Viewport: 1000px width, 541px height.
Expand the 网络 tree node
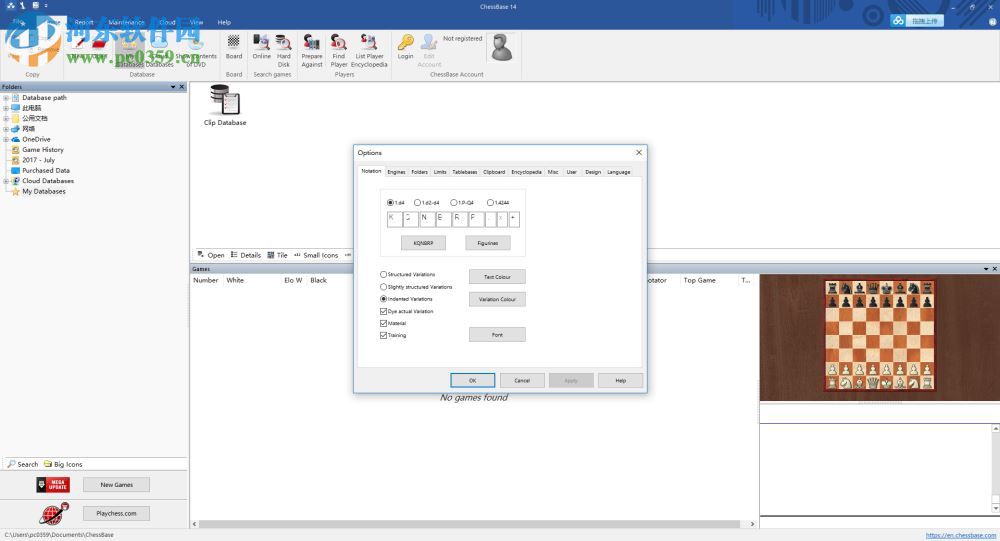point(6,129)
